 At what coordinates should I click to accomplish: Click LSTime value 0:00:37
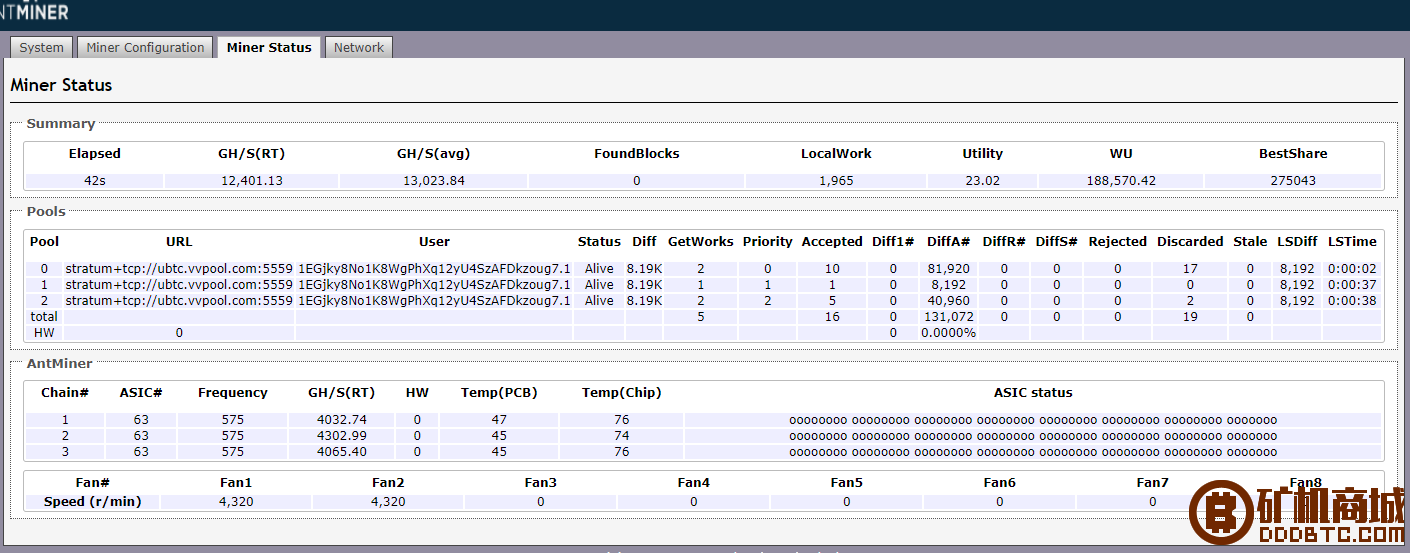pos(1352,285)
